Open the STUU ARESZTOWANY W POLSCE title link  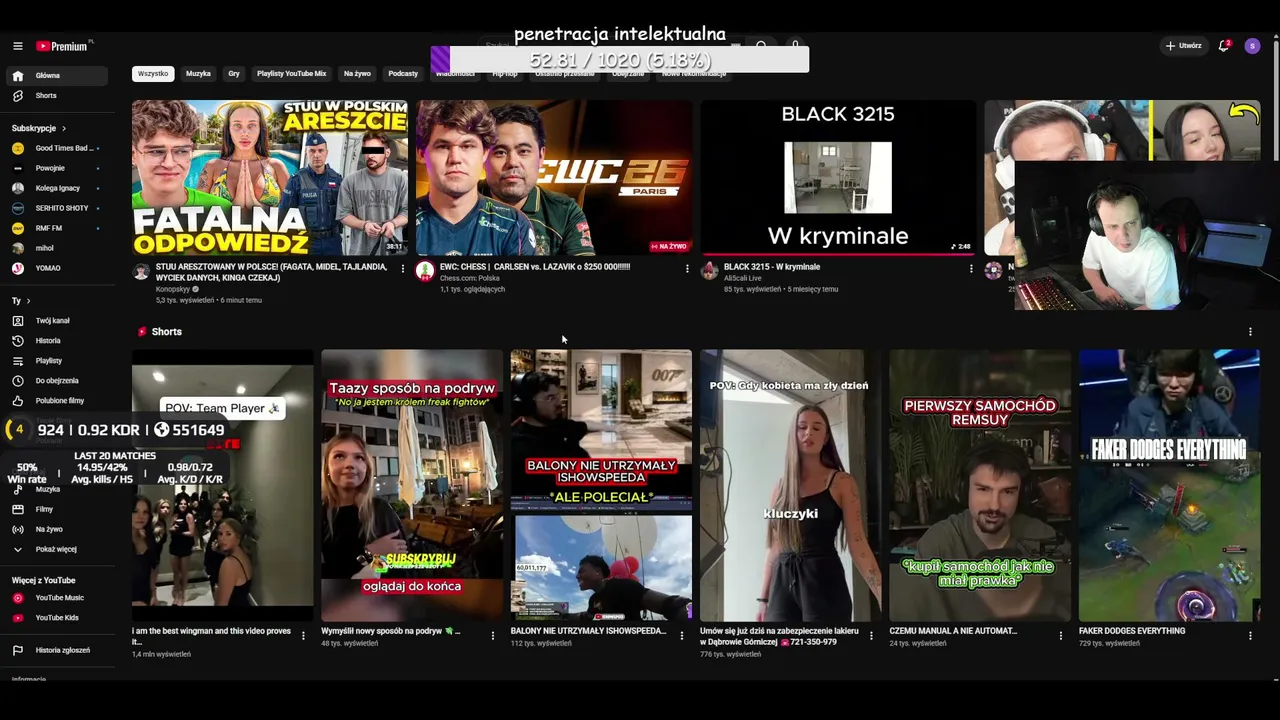[x=271, y=272]
